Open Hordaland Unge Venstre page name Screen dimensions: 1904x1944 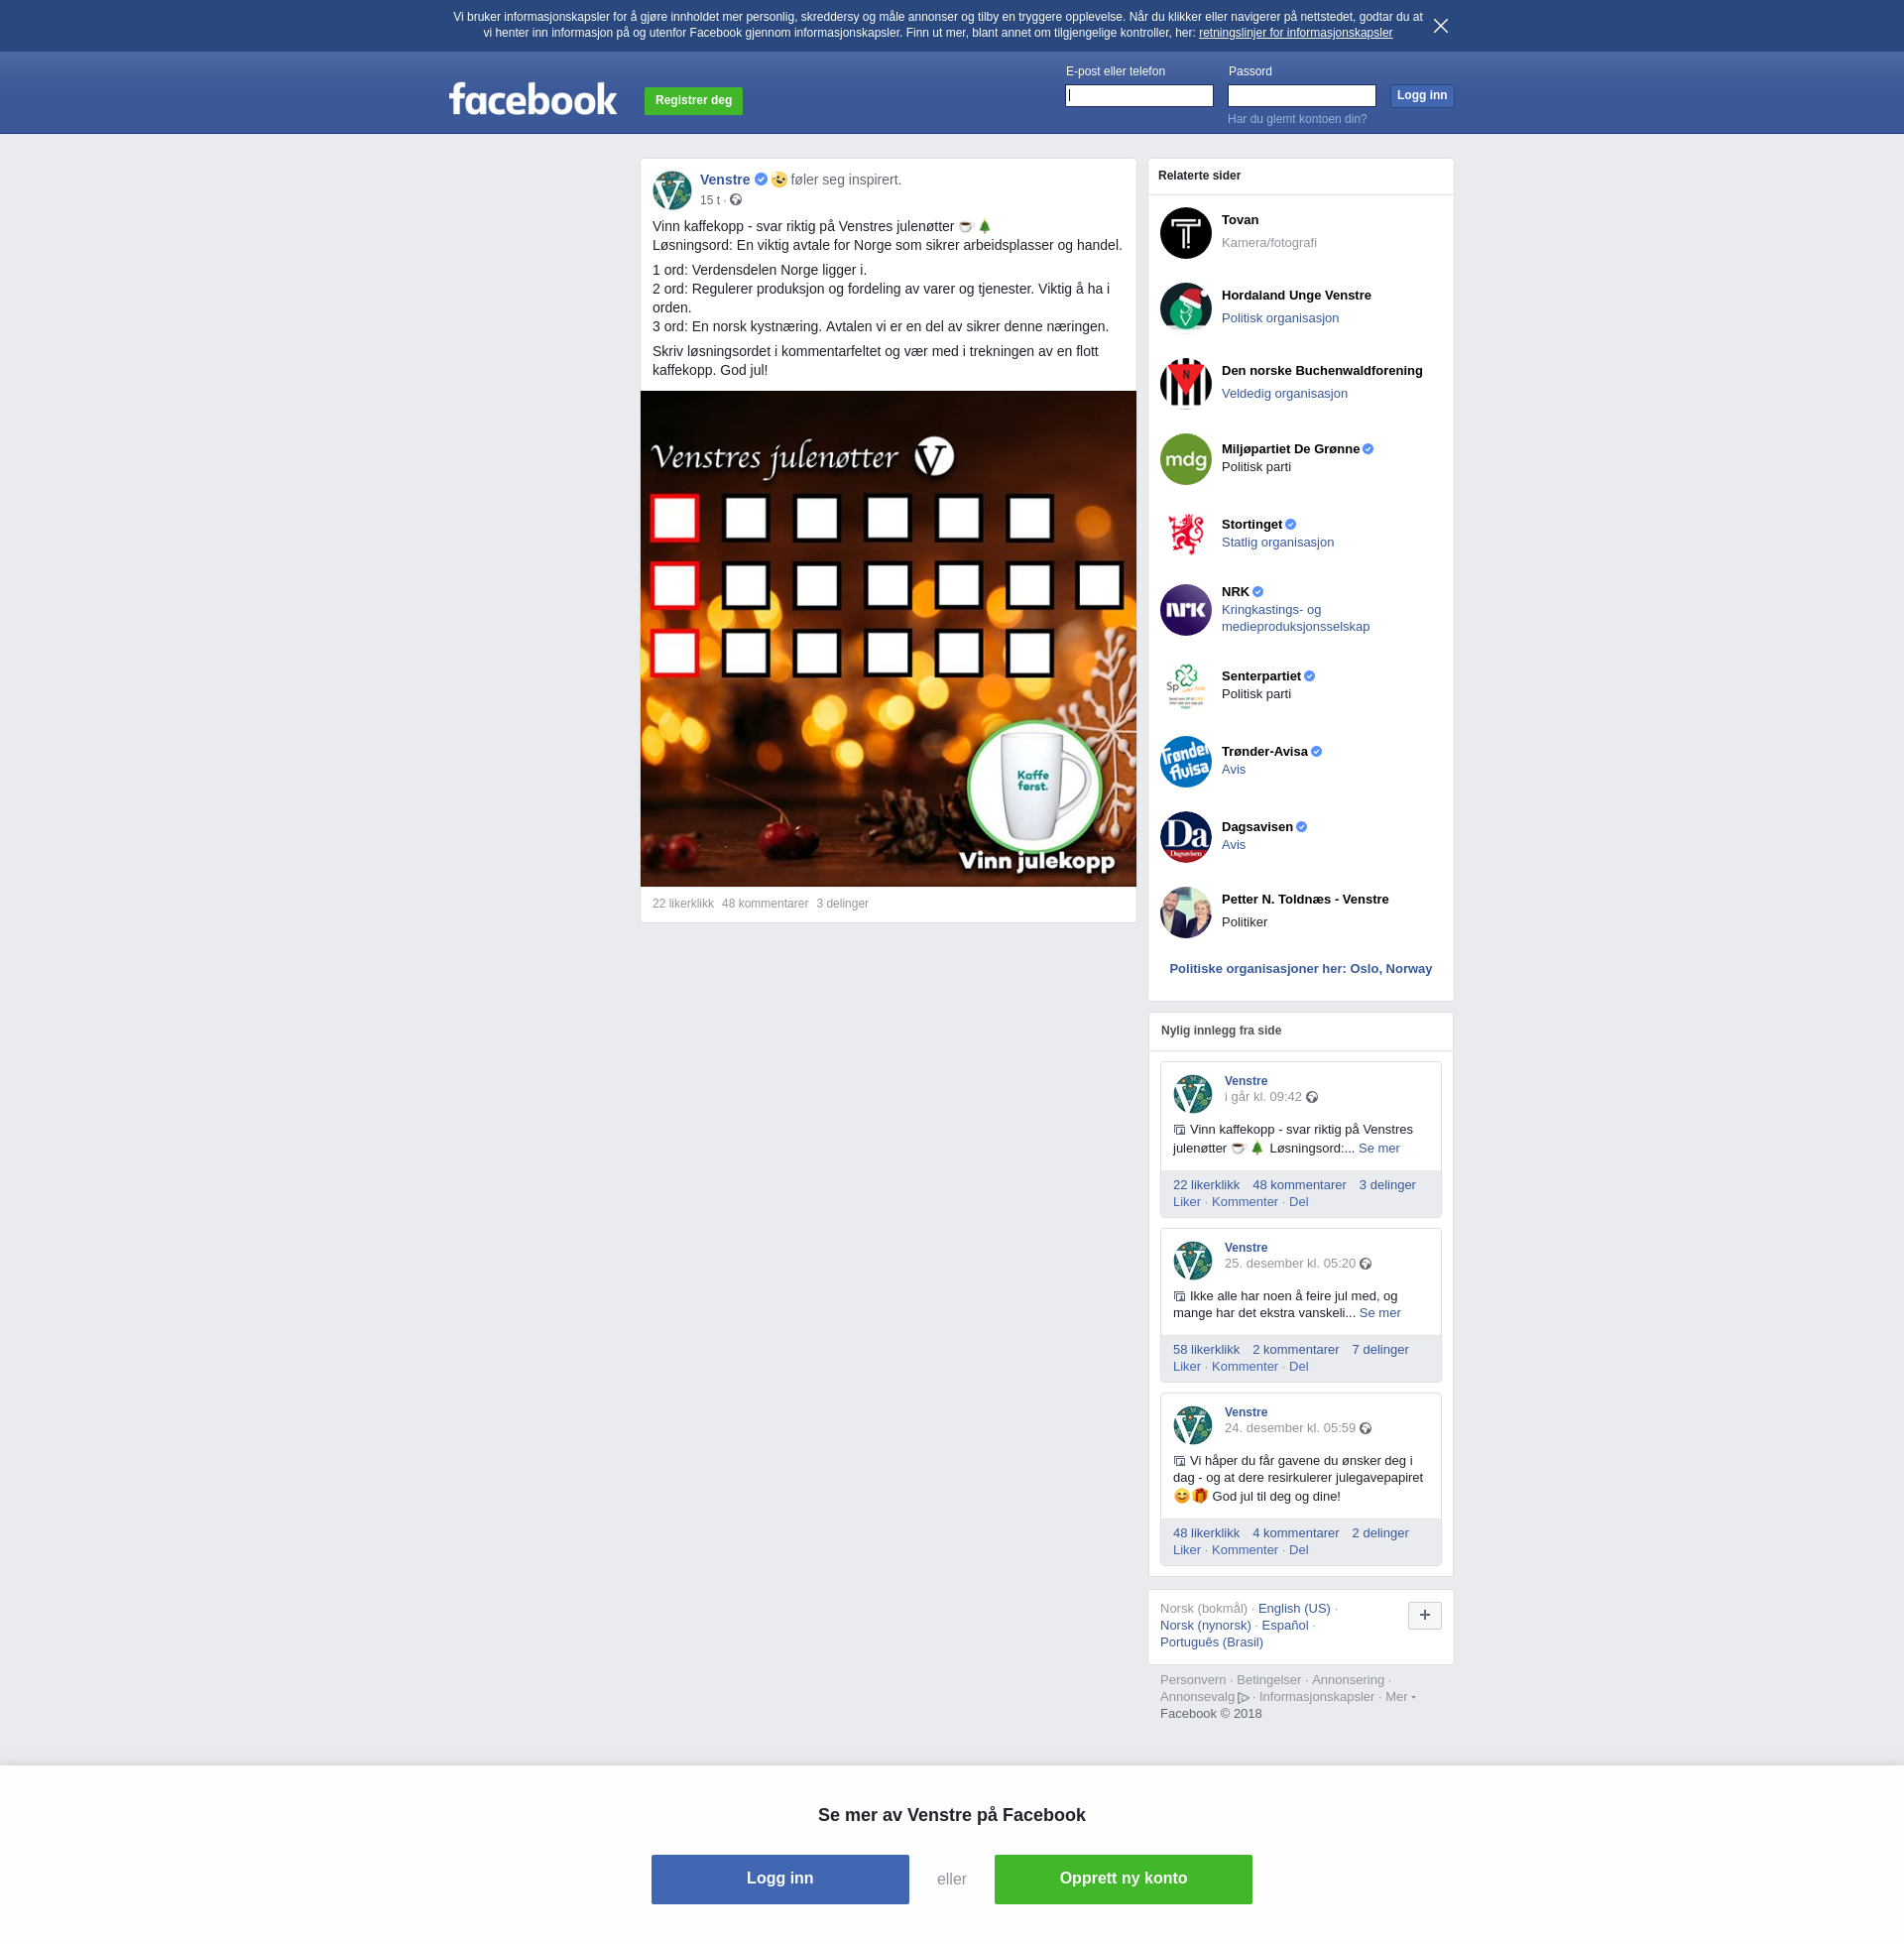tap(1295, 295)
